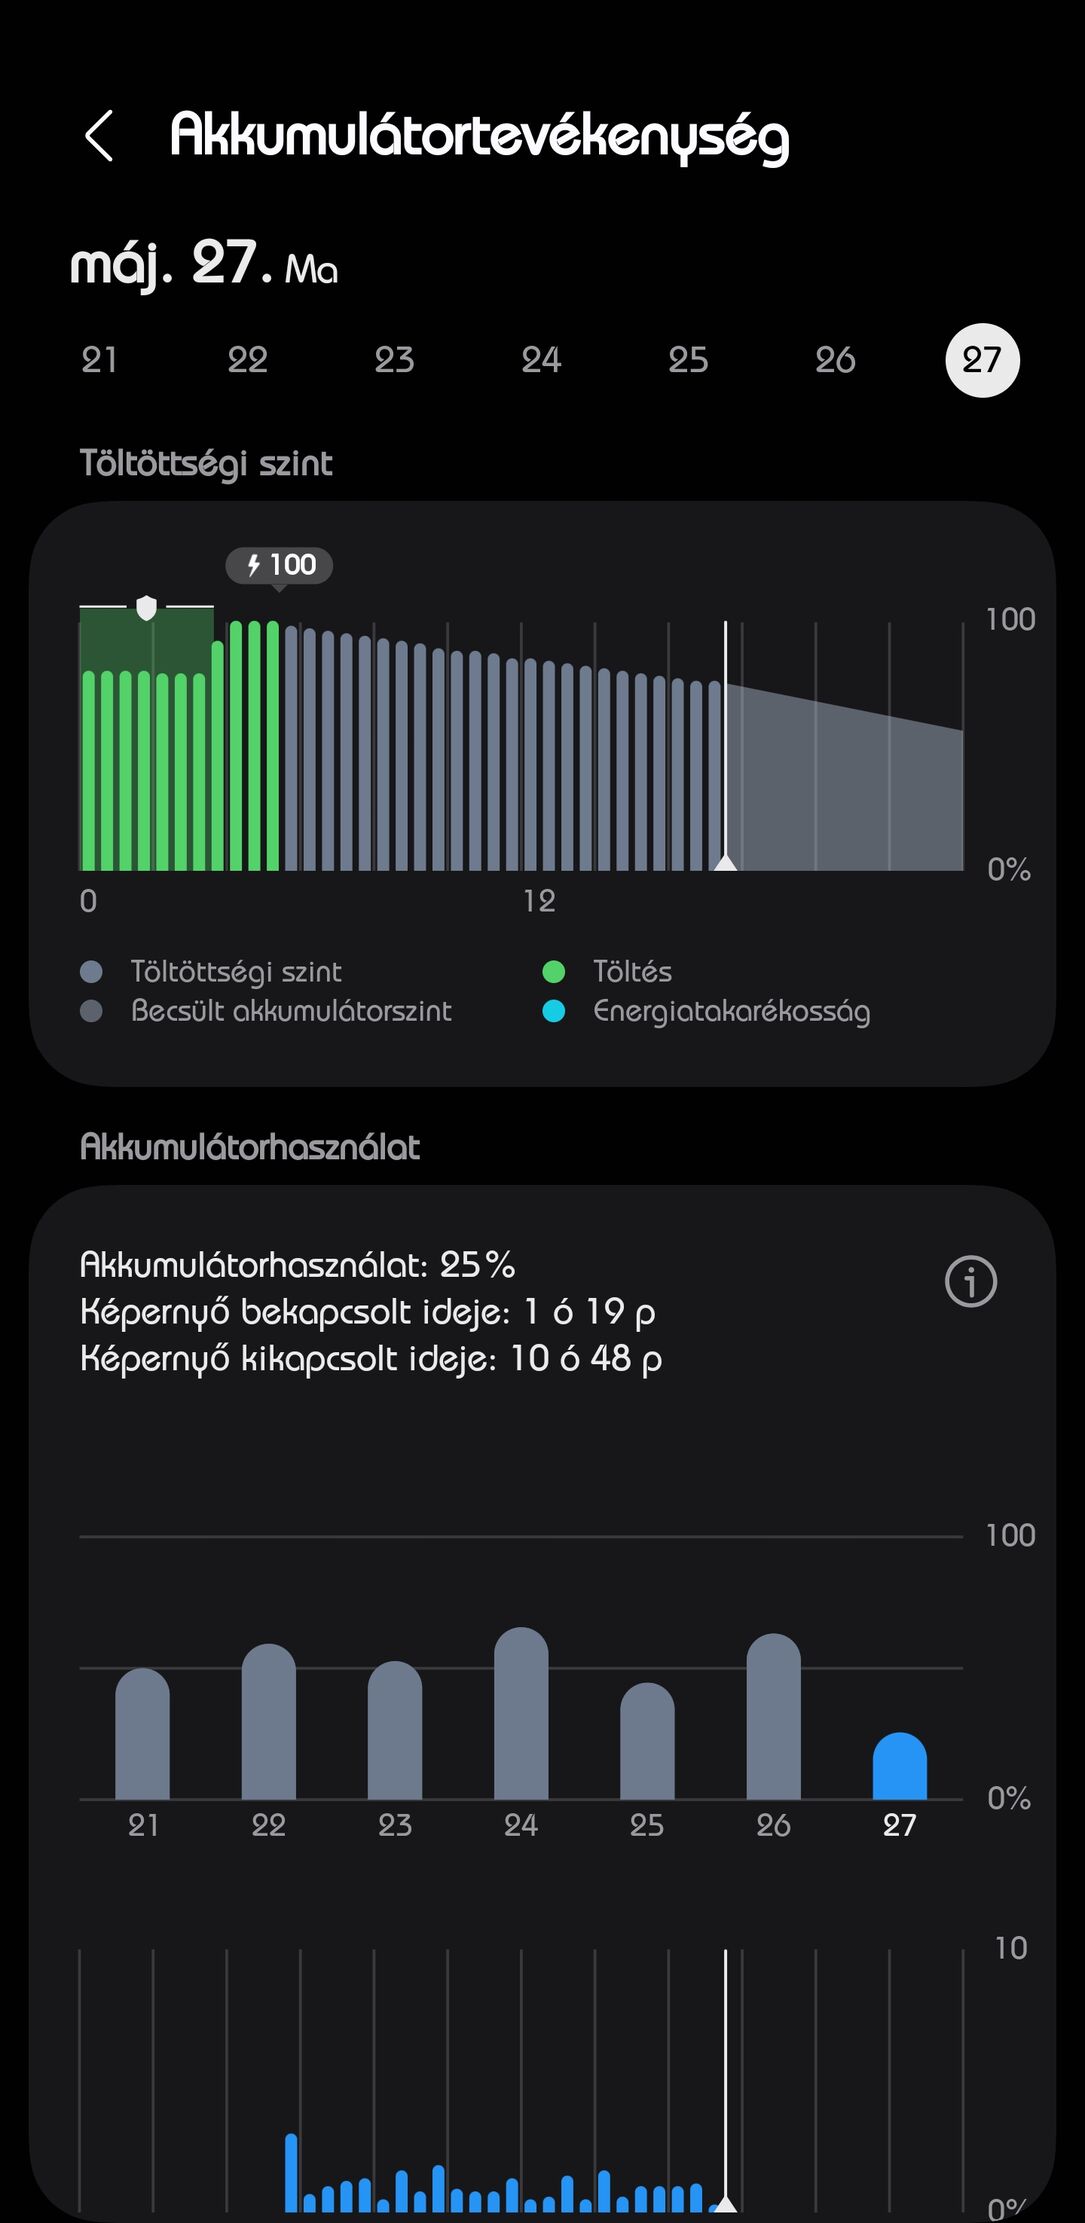Tap the Töltöttségi szint legend dot
1085x2223 pixels.
[x=91, y=971]
